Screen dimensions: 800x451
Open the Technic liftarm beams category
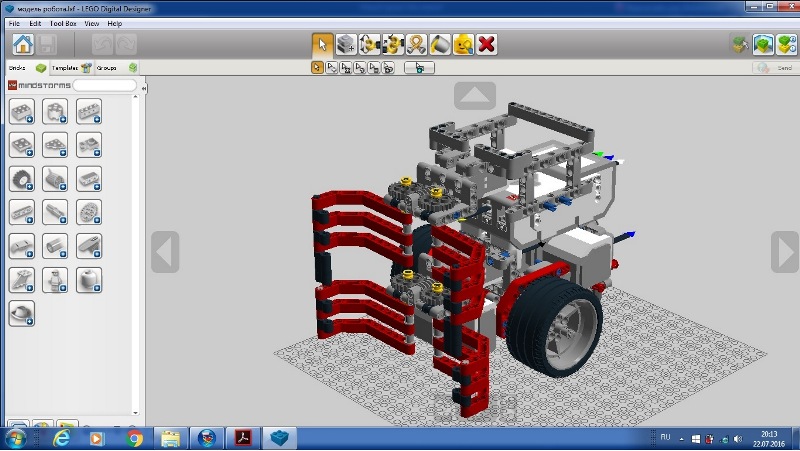tap(22, 213)
